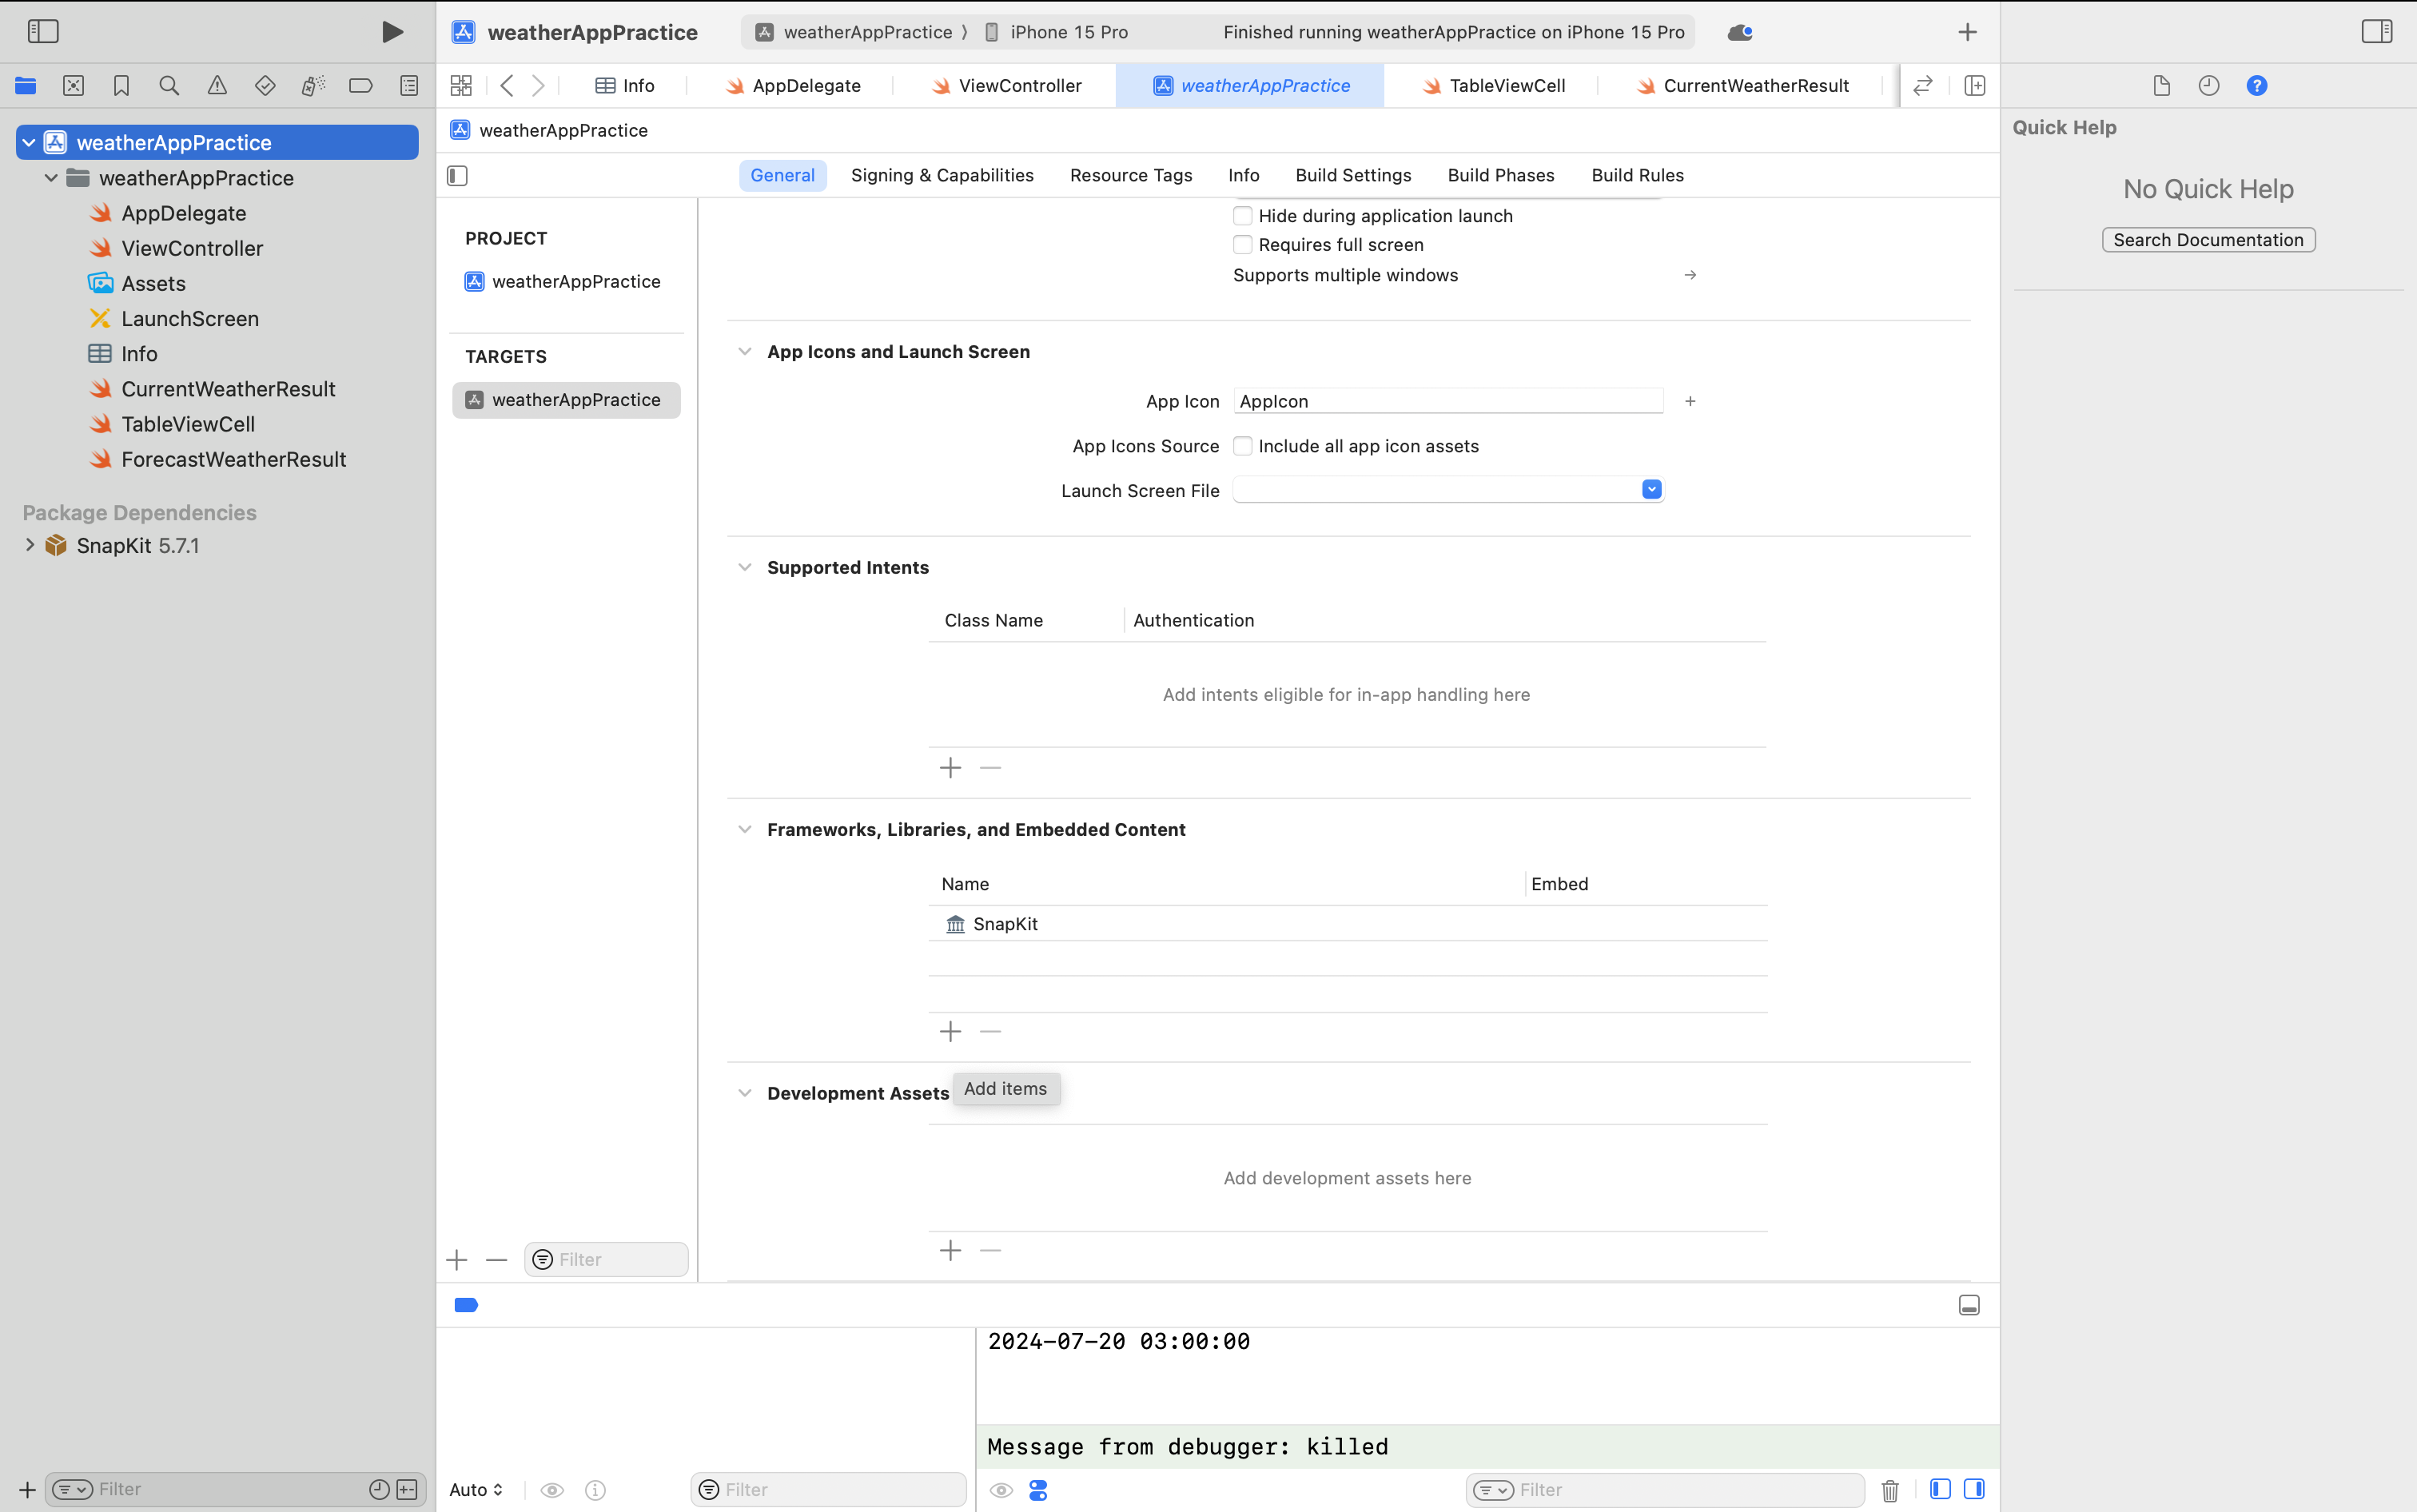Open the Launch Screen File dropdown
The height and width of the screenshot is (1512, 2417).
(1651, 490)
